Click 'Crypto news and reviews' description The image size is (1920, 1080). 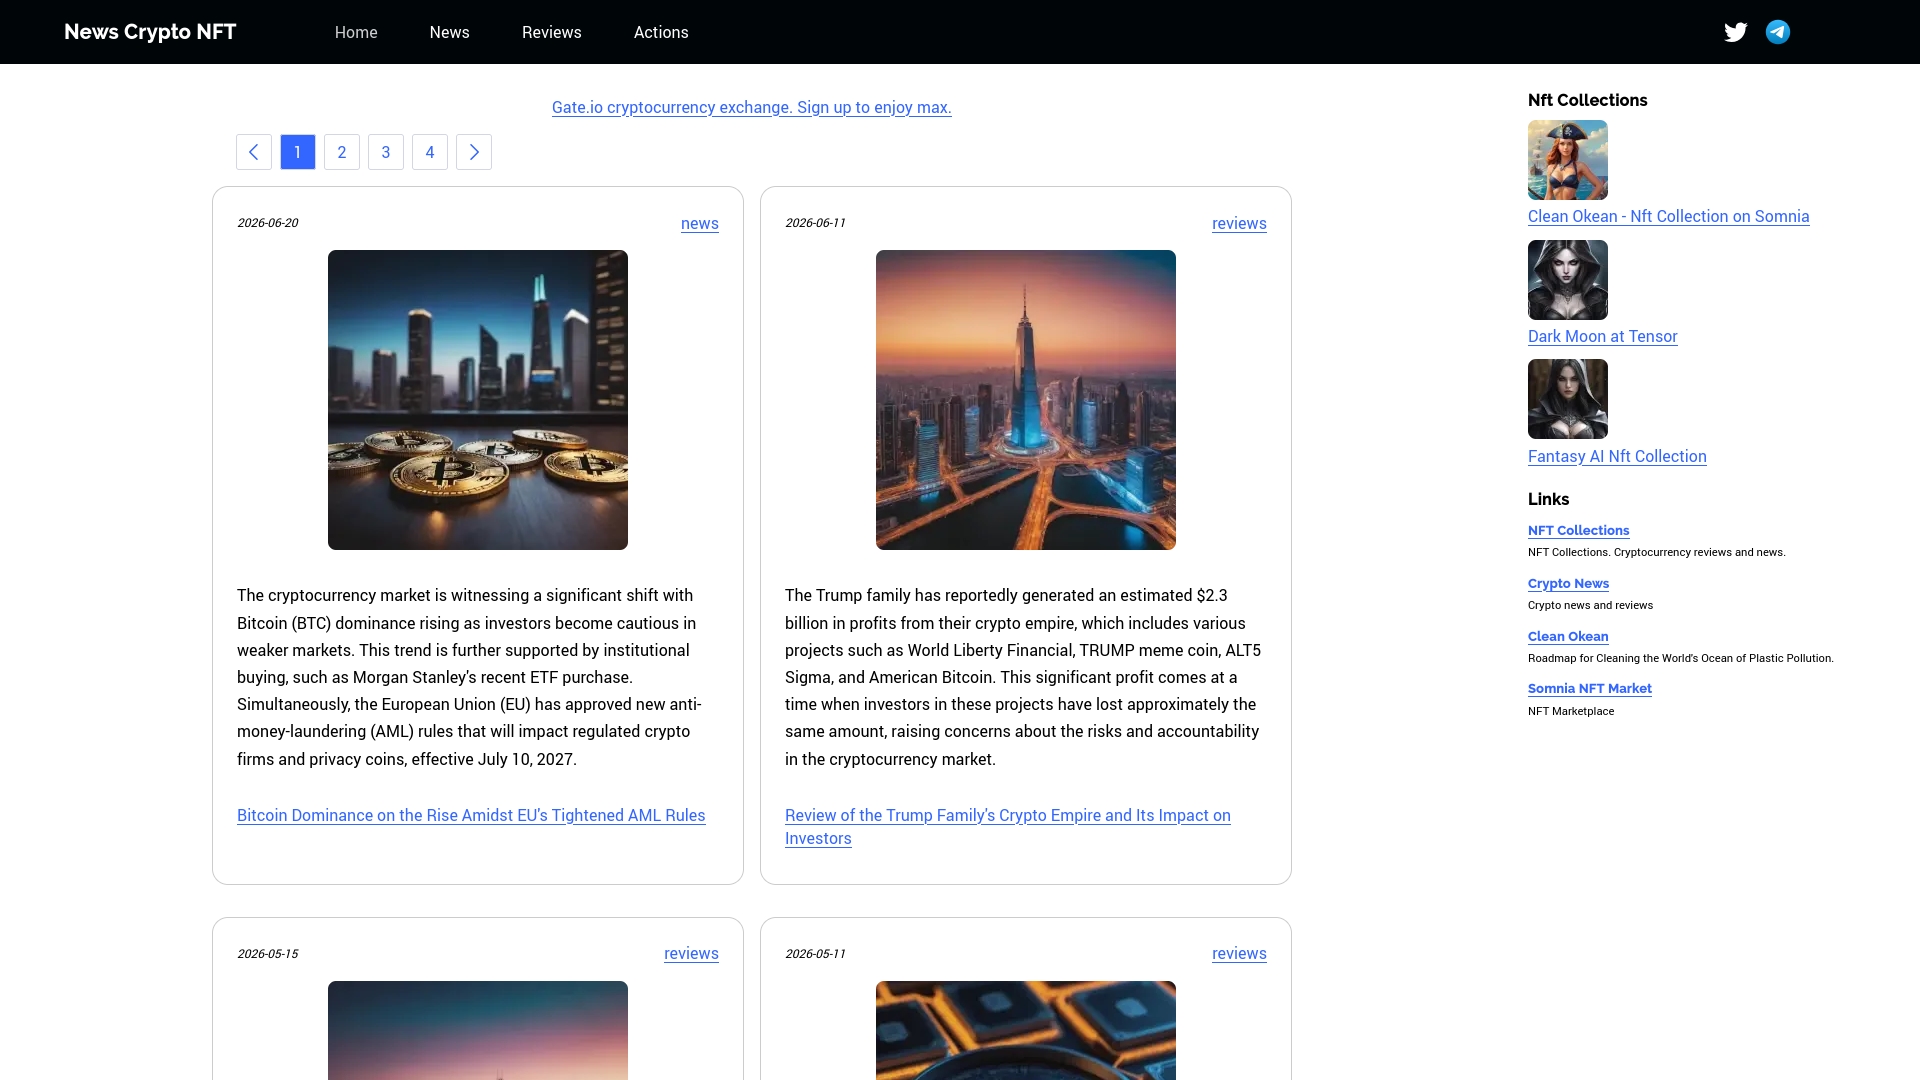point(1590,606)
